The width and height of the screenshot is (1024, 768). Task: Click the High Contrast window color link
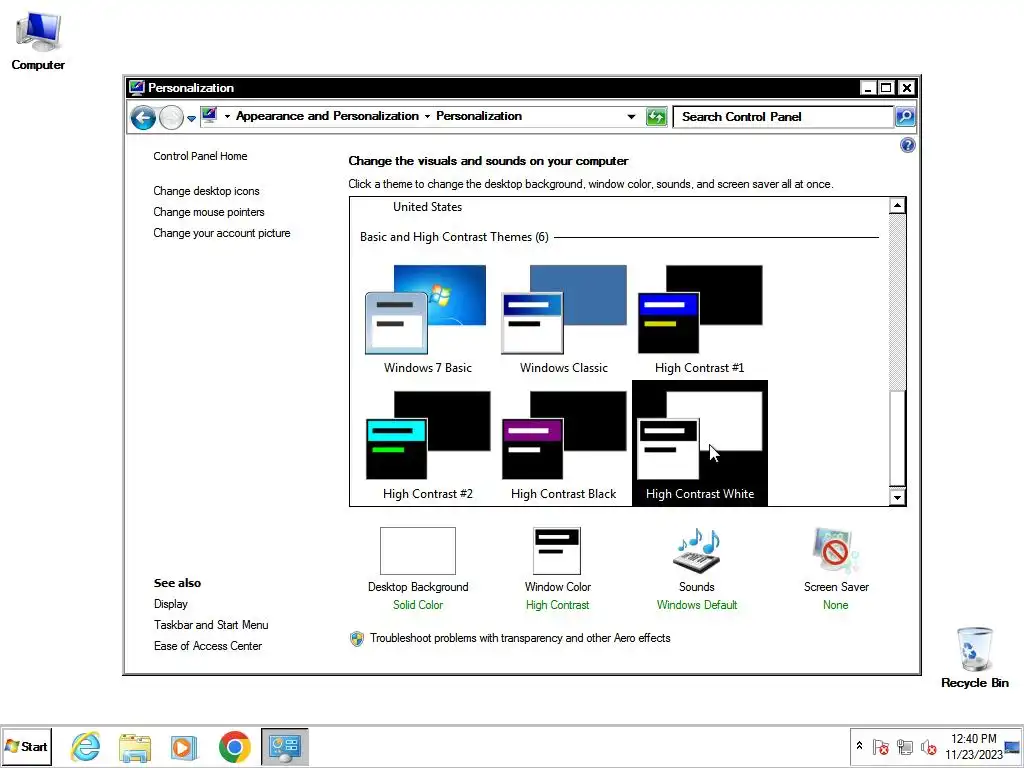pyautogui.click(x=557, y=605)
